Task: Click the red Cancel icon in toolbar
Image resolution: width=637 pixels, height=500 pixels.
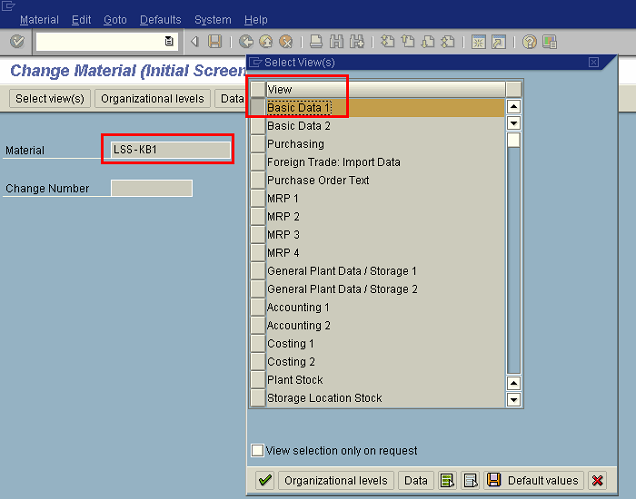Action: pos(286,42)
